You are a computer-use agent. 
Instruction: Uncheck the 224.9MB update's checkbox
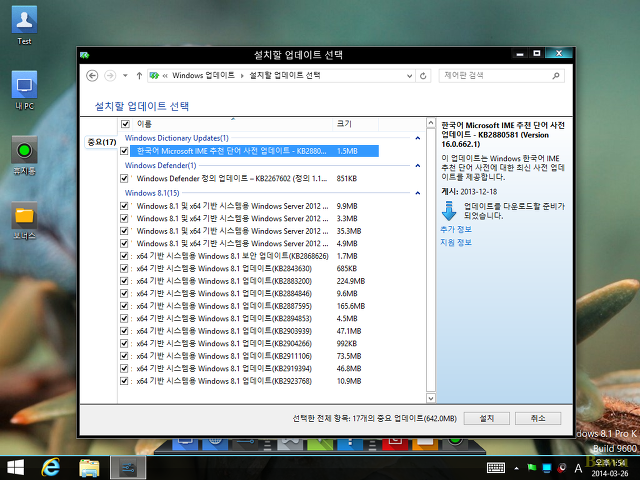124,281
